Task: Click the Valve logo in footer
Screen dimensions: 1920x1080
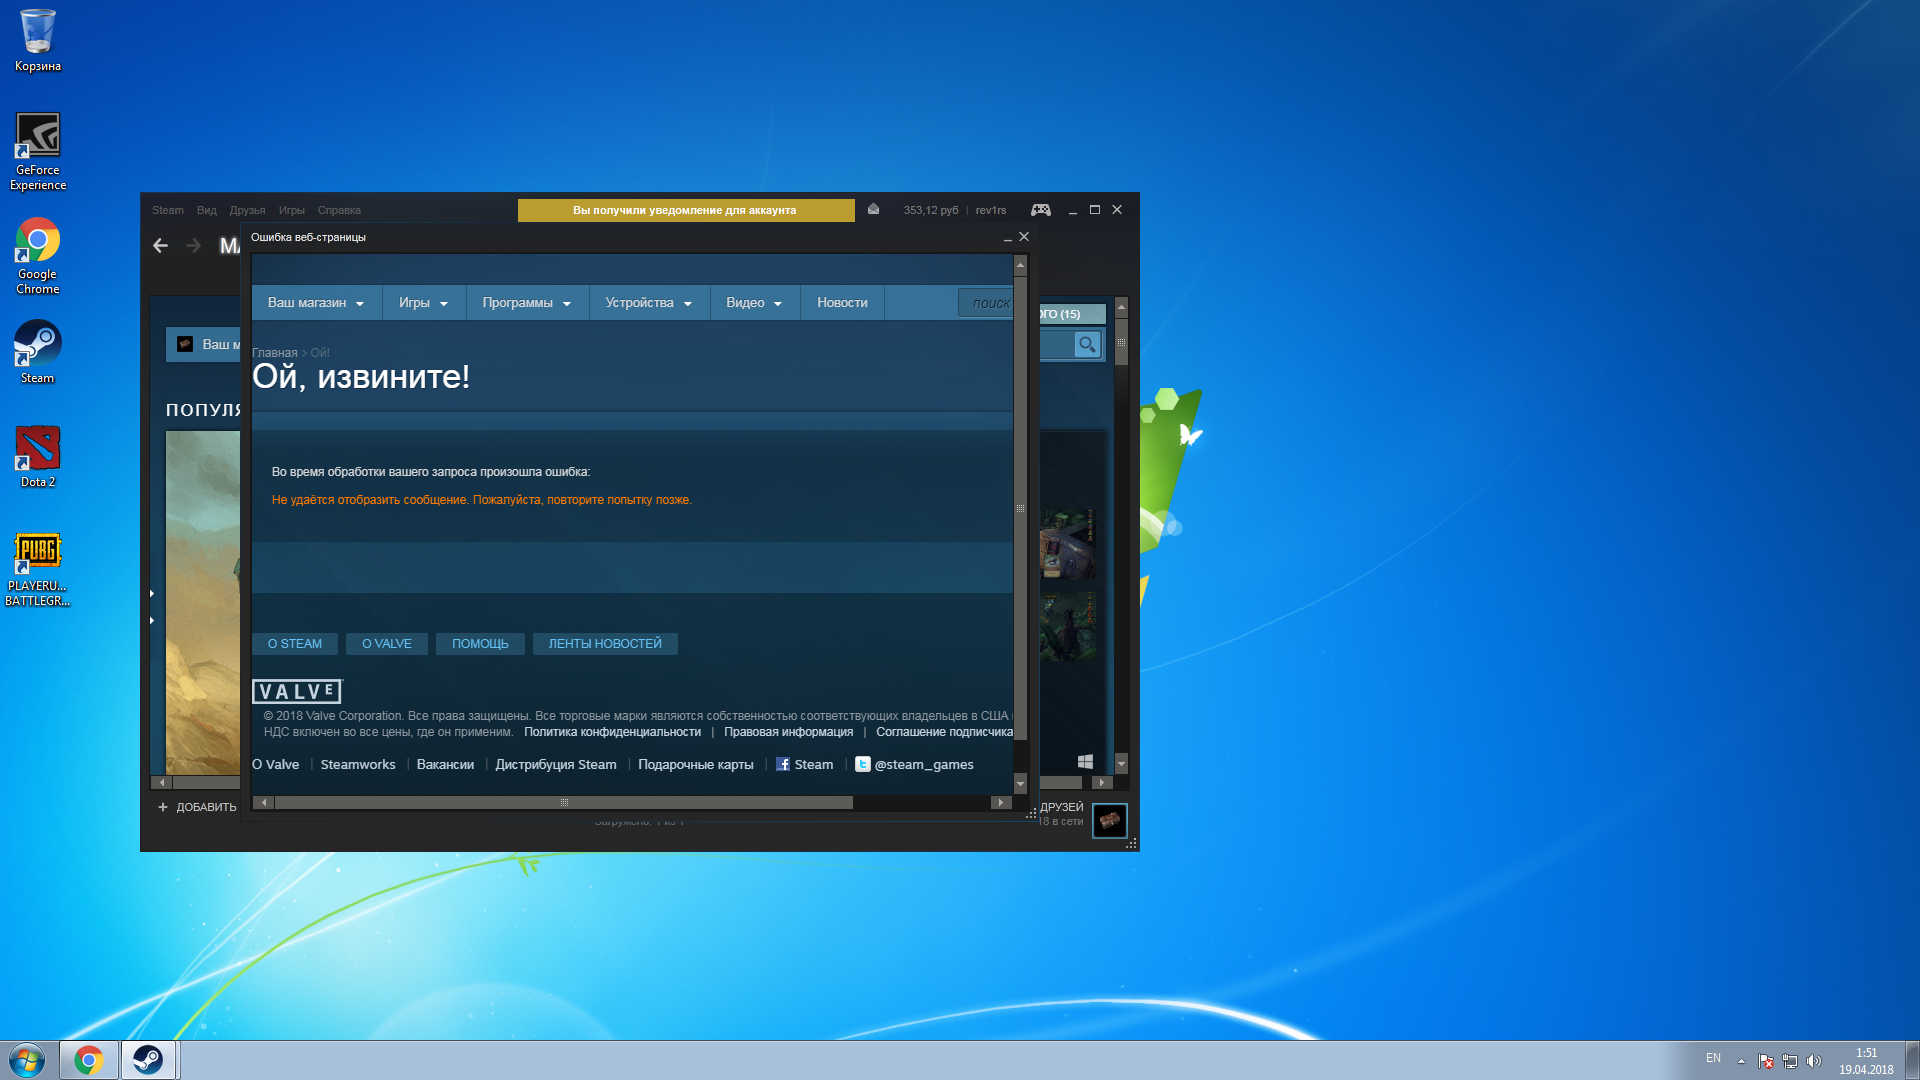Action: tap(297, 692)
